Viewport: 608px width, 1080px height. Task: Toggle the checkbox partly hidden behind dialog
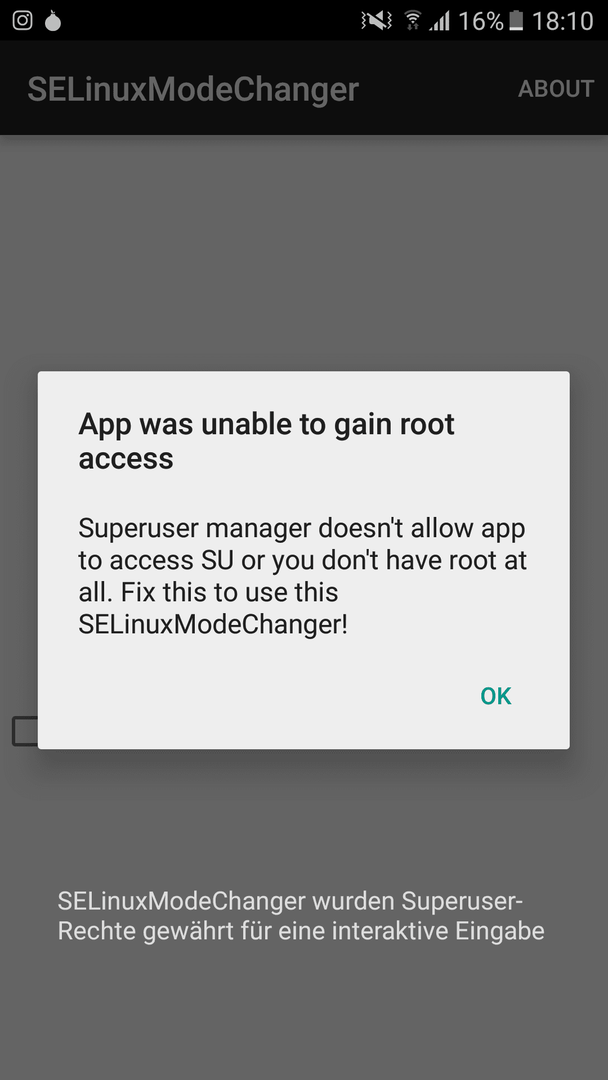tap(25, 731)
